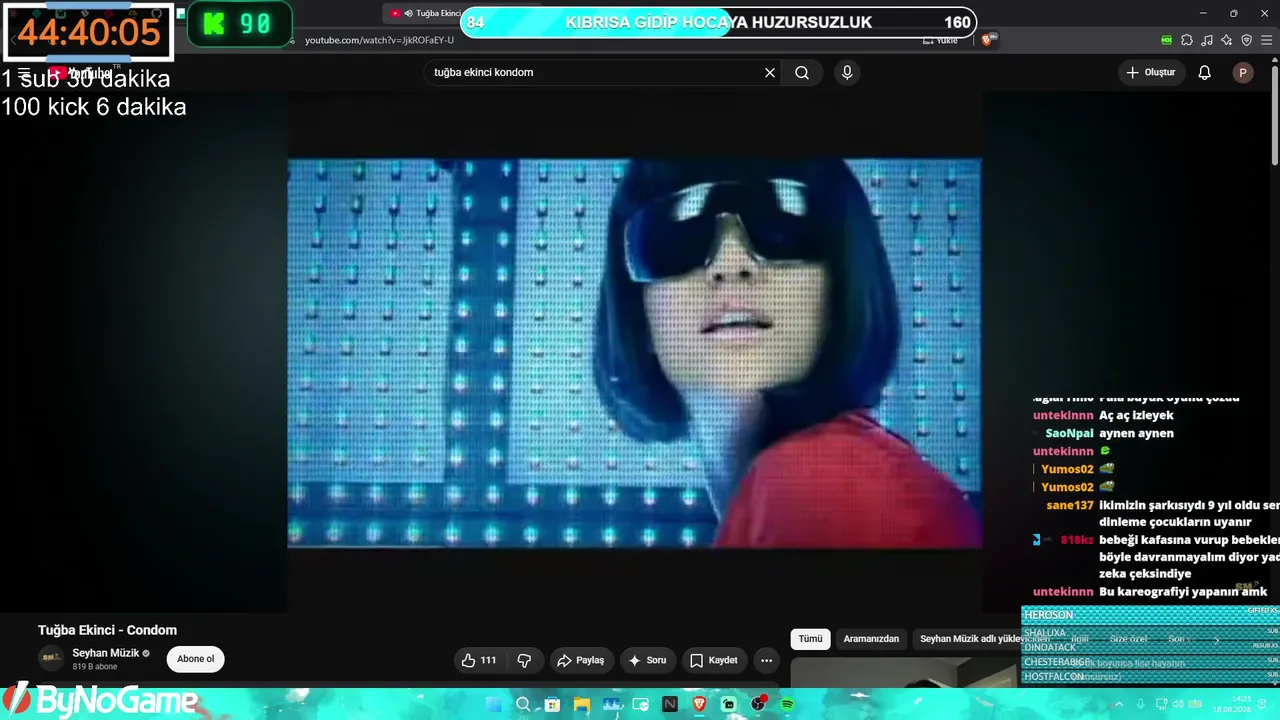Start voice search with the microphone icon
1280x720 pixels.
(x=847, y=72)
